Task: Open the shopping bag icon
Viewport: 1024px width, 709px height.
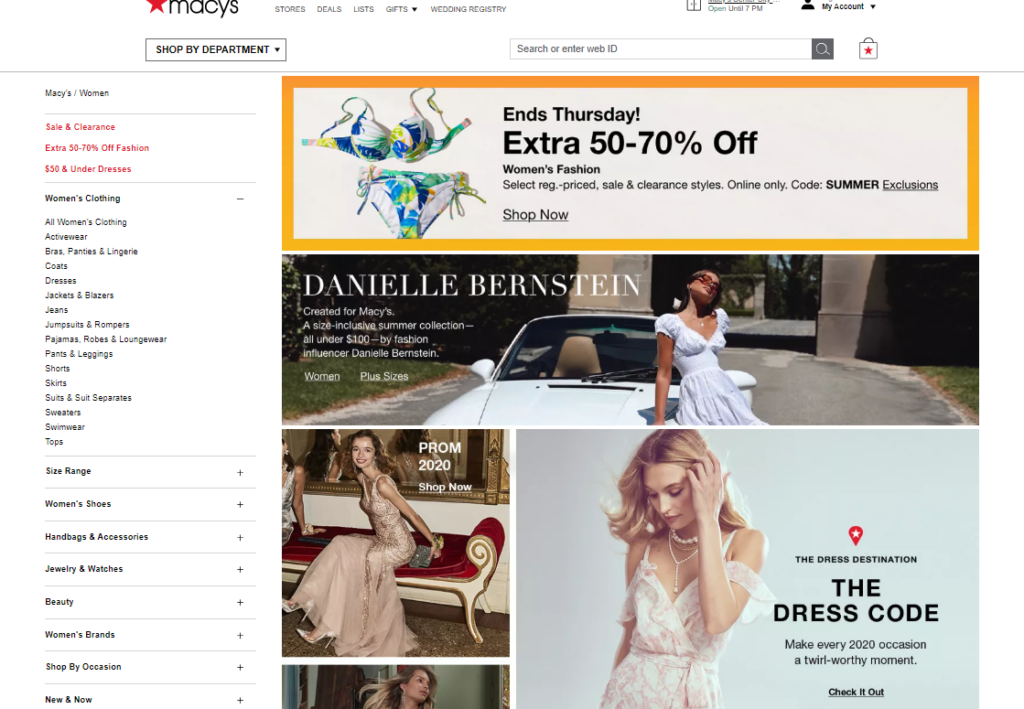Action: click(868, 49)
